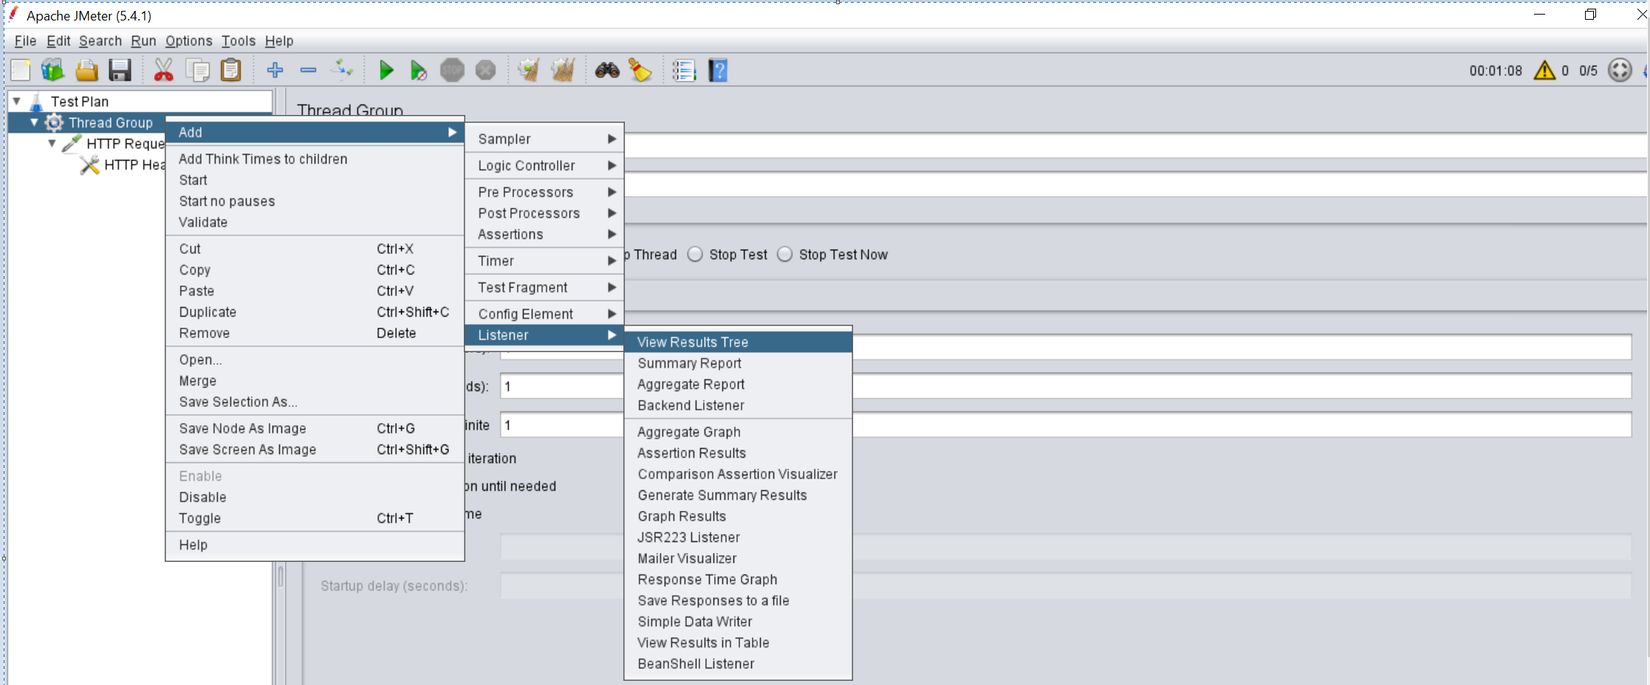Click the Help question mark toolbar icon
This screenshot has height=685, width=1650.
pyautogui.click(x=718, y=70)
